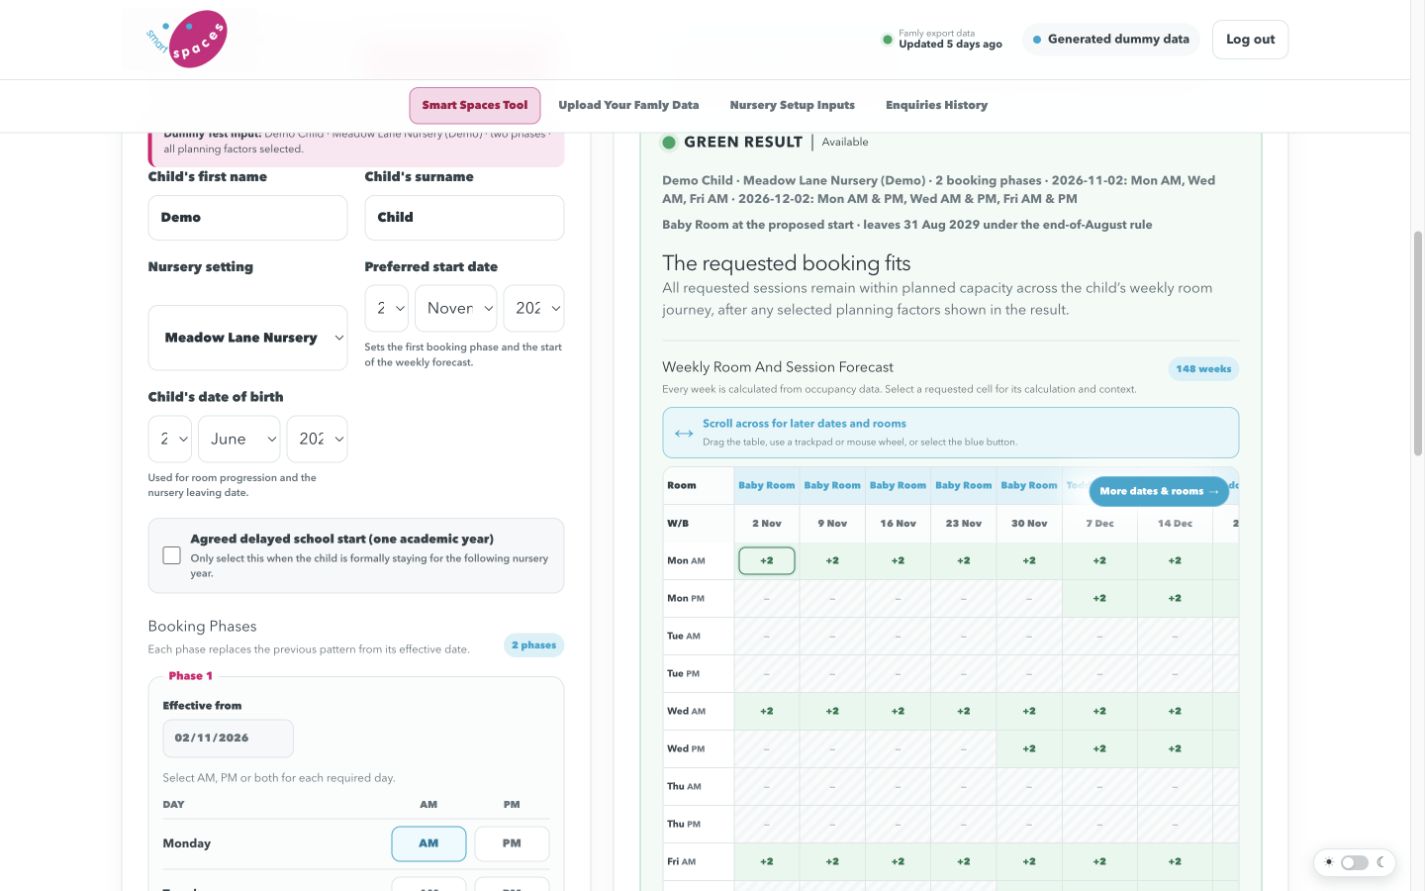Select the Fri AM +2 cell for 9 Nov
The width and height of the screenshot is (1425, 891).
pyautogui.click(x=832, y=861)
